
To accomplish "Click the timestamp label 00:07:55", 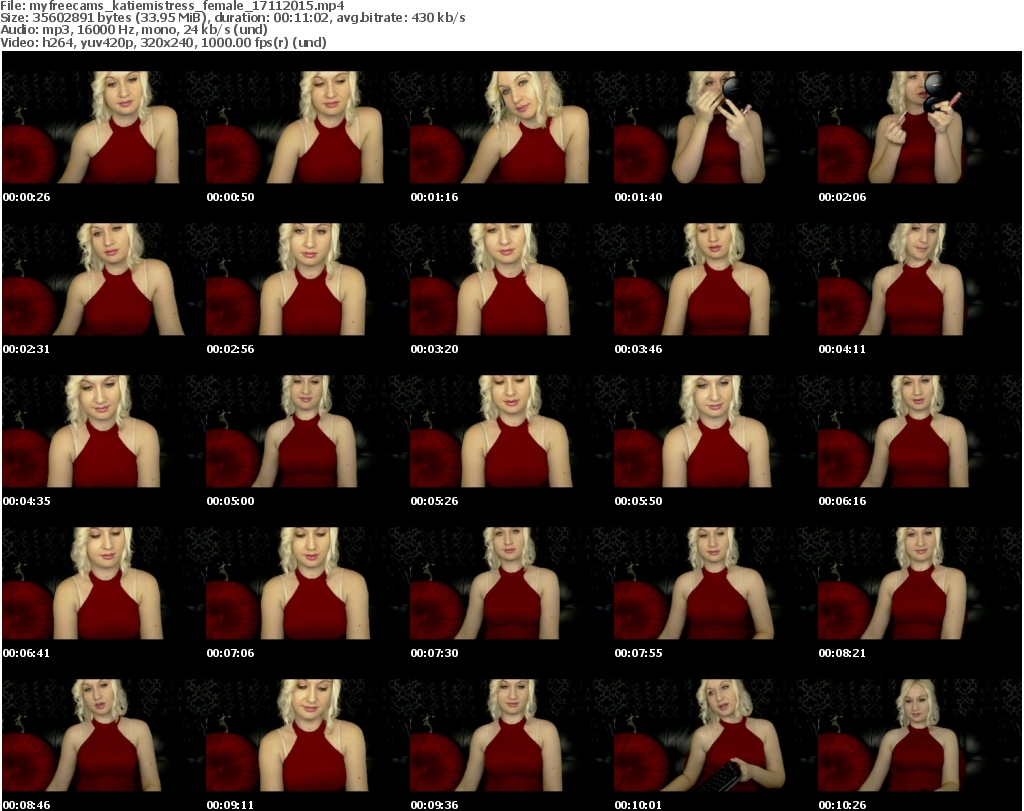I will click(638, 654).
